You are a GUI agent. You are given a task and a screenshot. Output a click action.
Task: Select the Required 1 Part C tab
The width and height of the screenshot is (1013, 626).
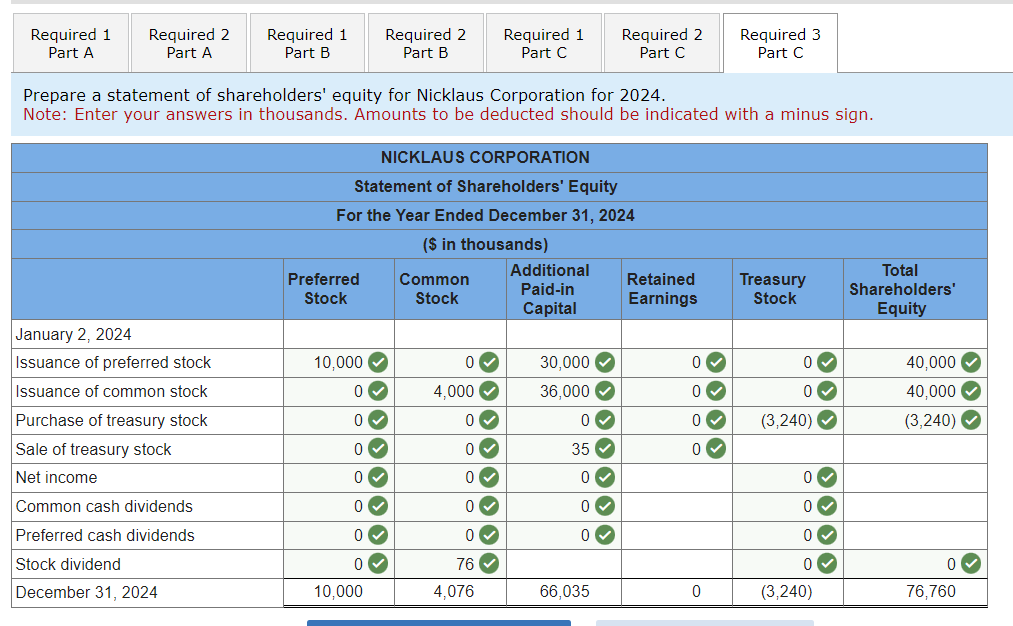(x=543, y=43)
